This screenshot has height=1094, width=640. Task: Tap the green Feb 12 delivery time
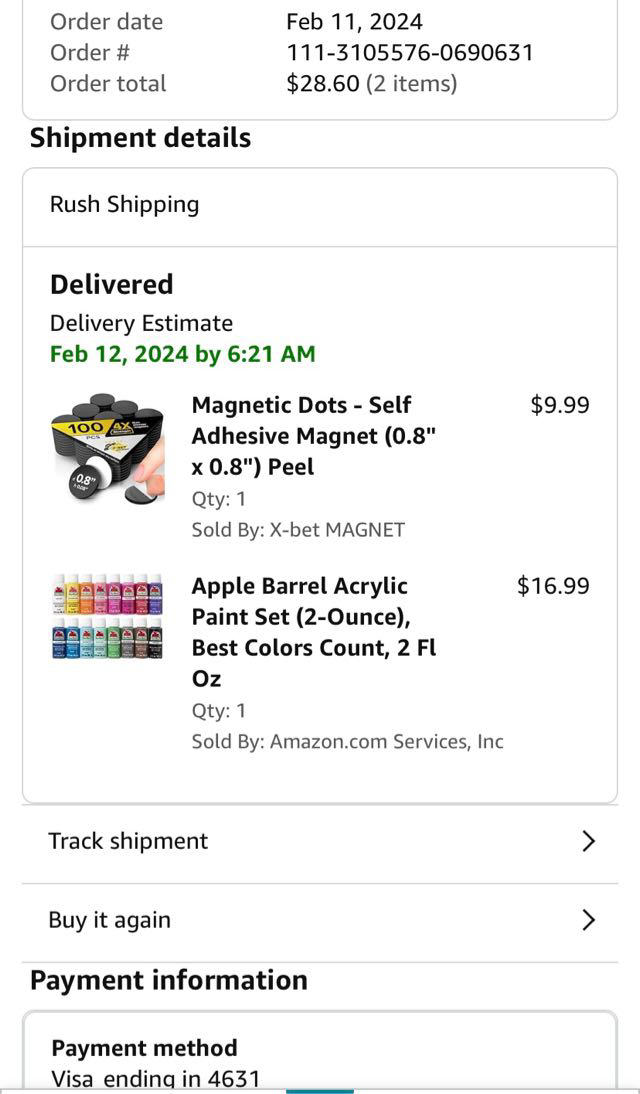click(x=182, y=353)
